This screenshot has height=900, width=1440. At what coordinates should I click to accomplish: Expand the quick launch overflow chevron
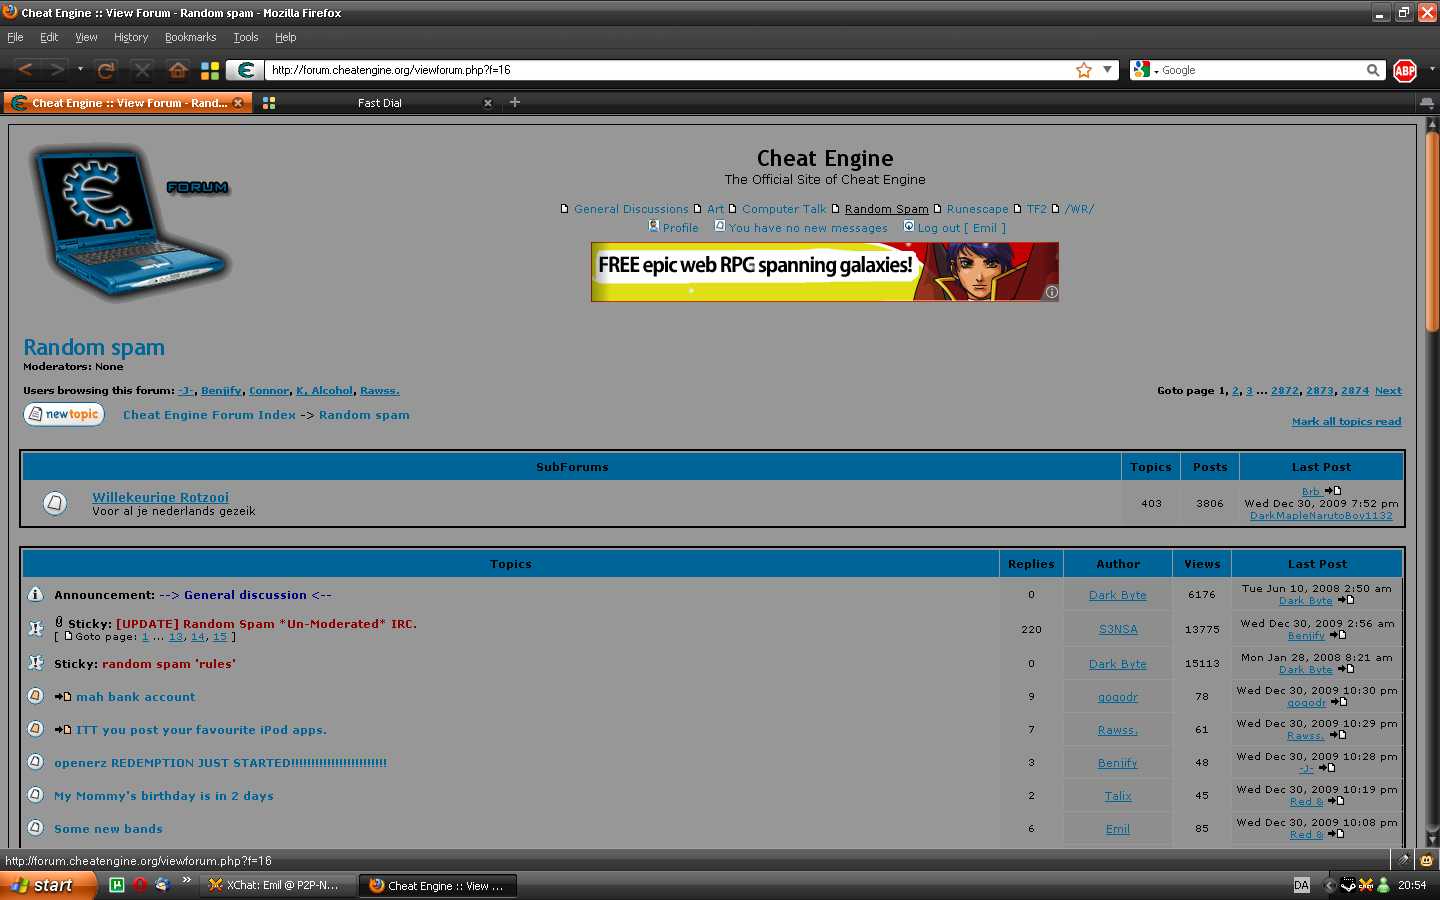point(187,880)
